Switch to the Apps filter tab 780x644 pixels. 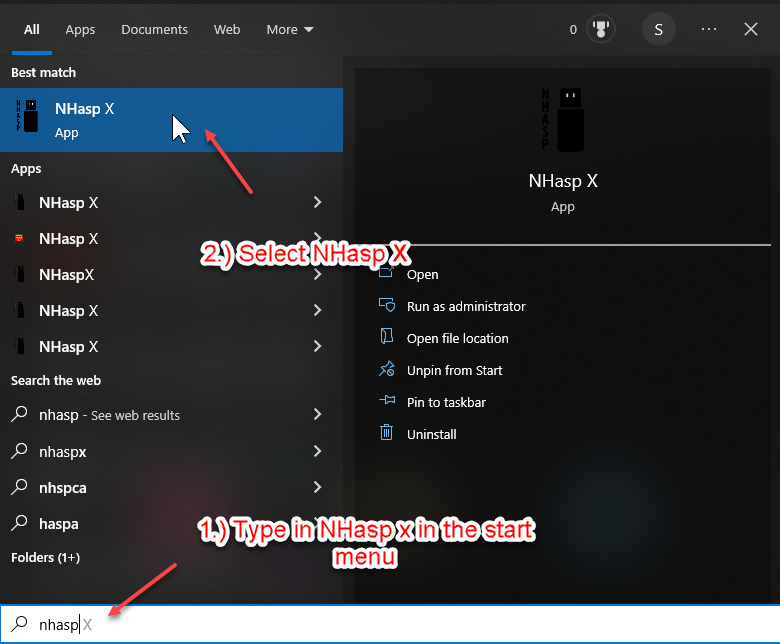80,29
